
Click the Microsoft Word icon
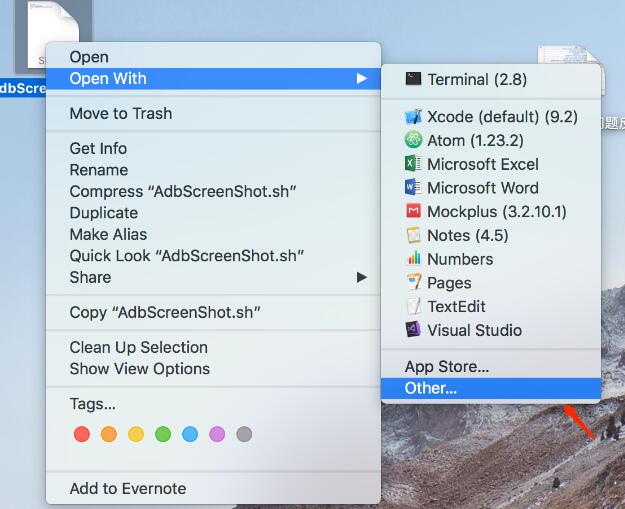[x=413, y=187]
